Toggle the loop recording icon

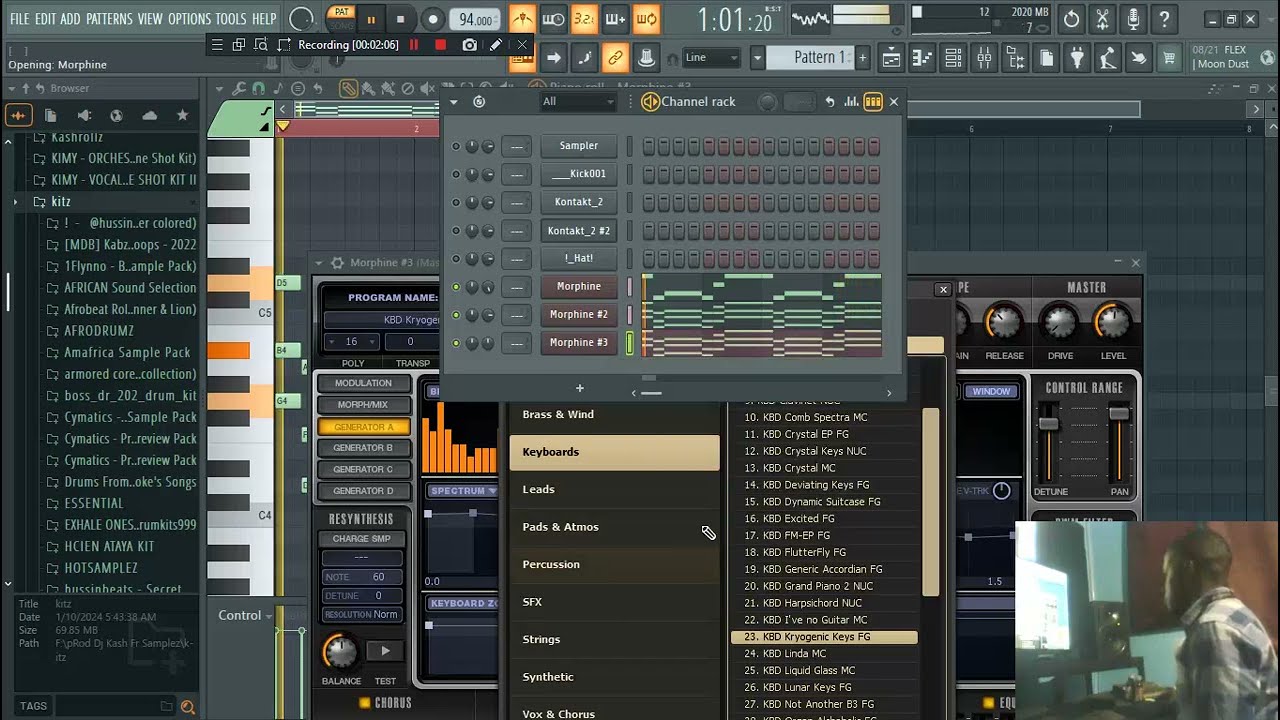[646, 19]
